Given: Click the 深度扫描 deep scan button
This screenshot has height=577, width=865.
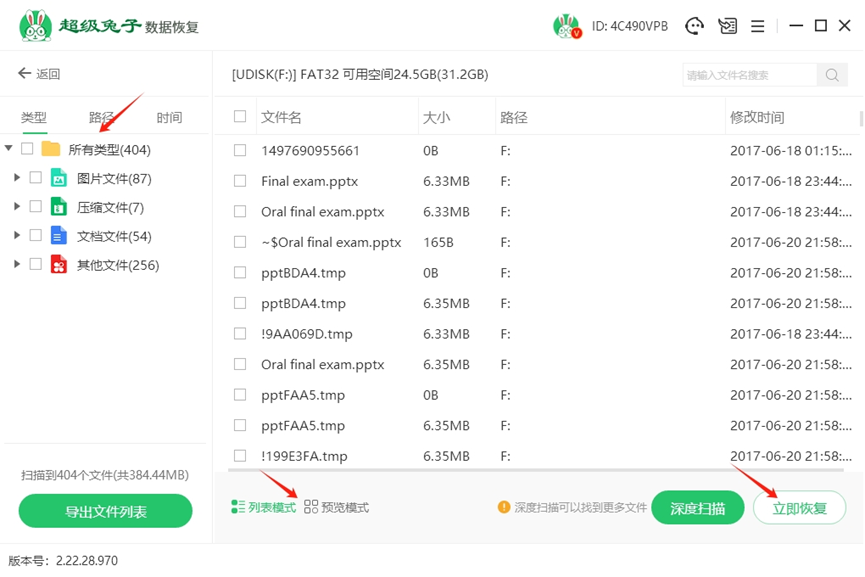Looking at the screenshot, I should point(697,508).
